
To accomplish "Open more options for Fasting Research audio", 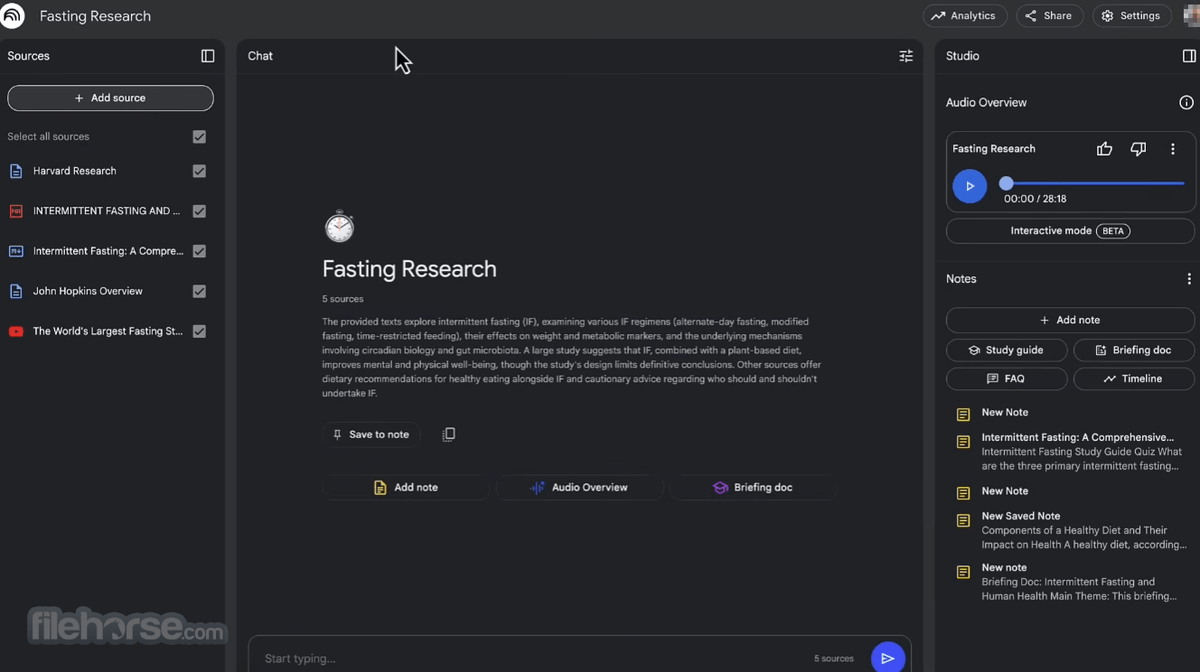I will [x=1173, y=149].
